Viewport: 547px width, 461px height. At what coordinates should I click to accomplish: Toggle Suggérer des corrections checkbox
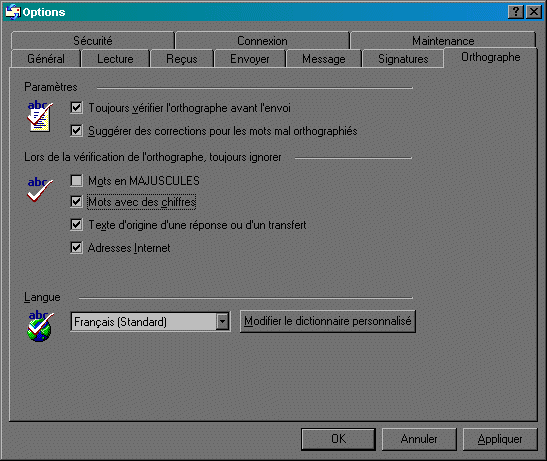point(76,131)
